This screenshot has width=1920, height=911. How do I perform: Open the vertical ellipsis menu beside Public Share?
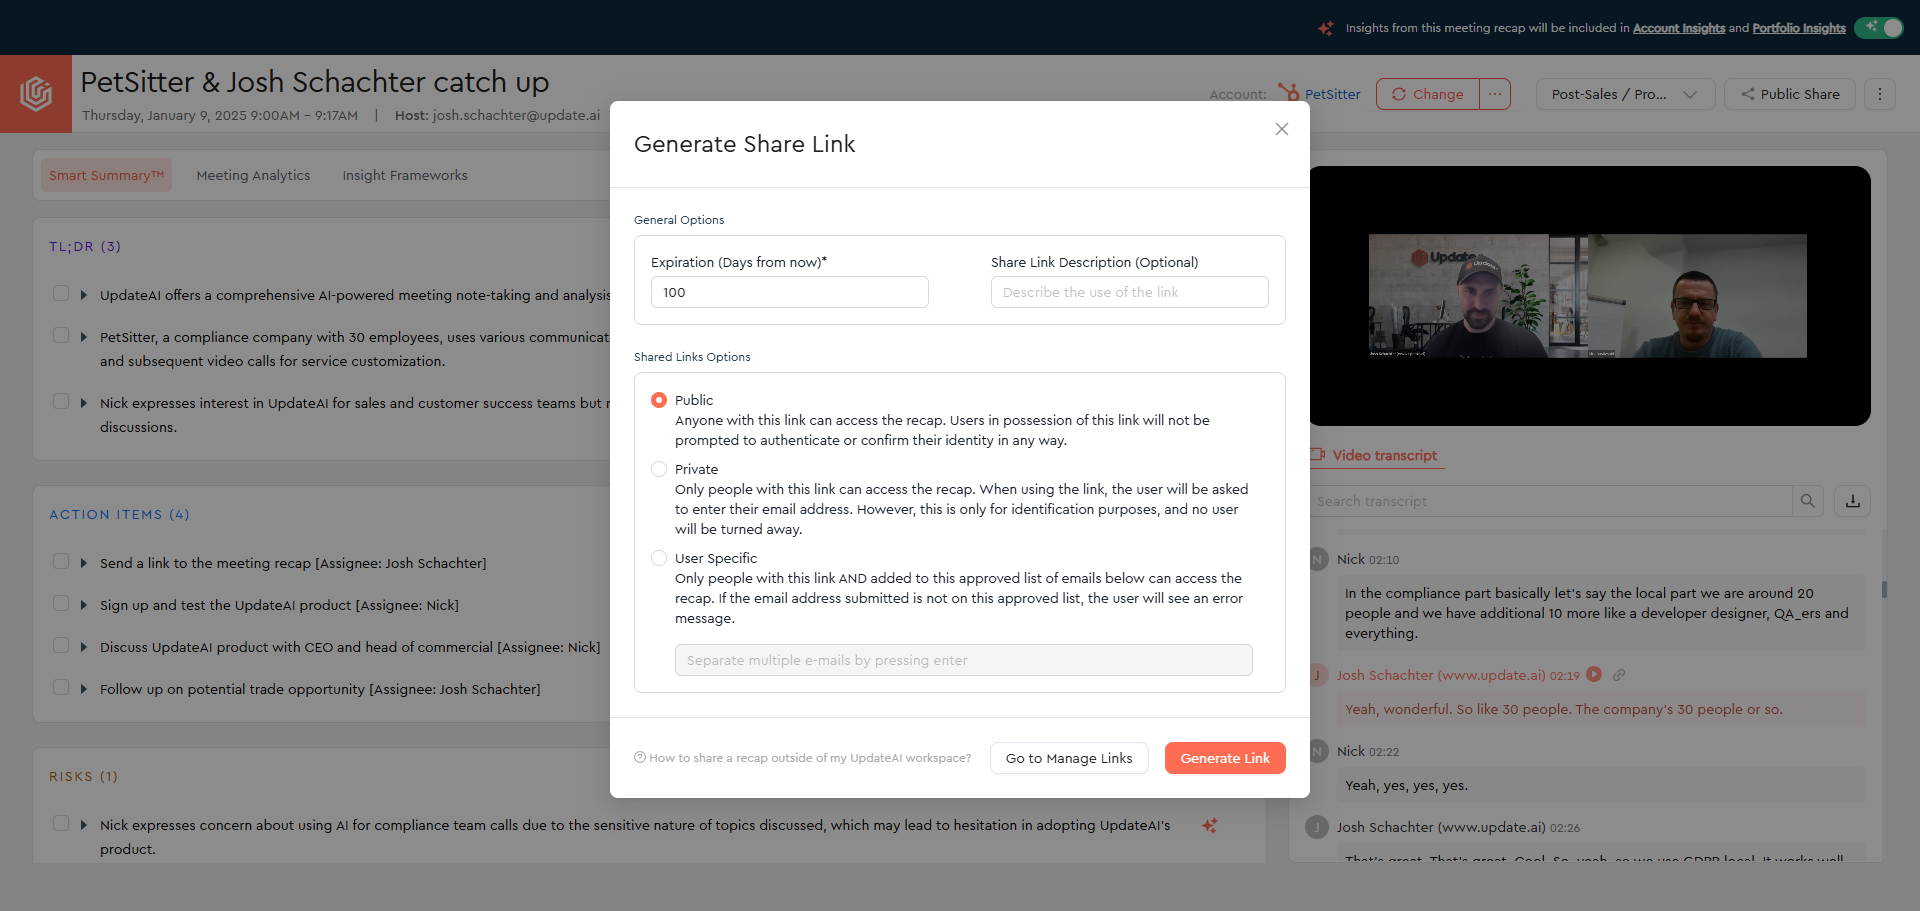click(1880, 94)
